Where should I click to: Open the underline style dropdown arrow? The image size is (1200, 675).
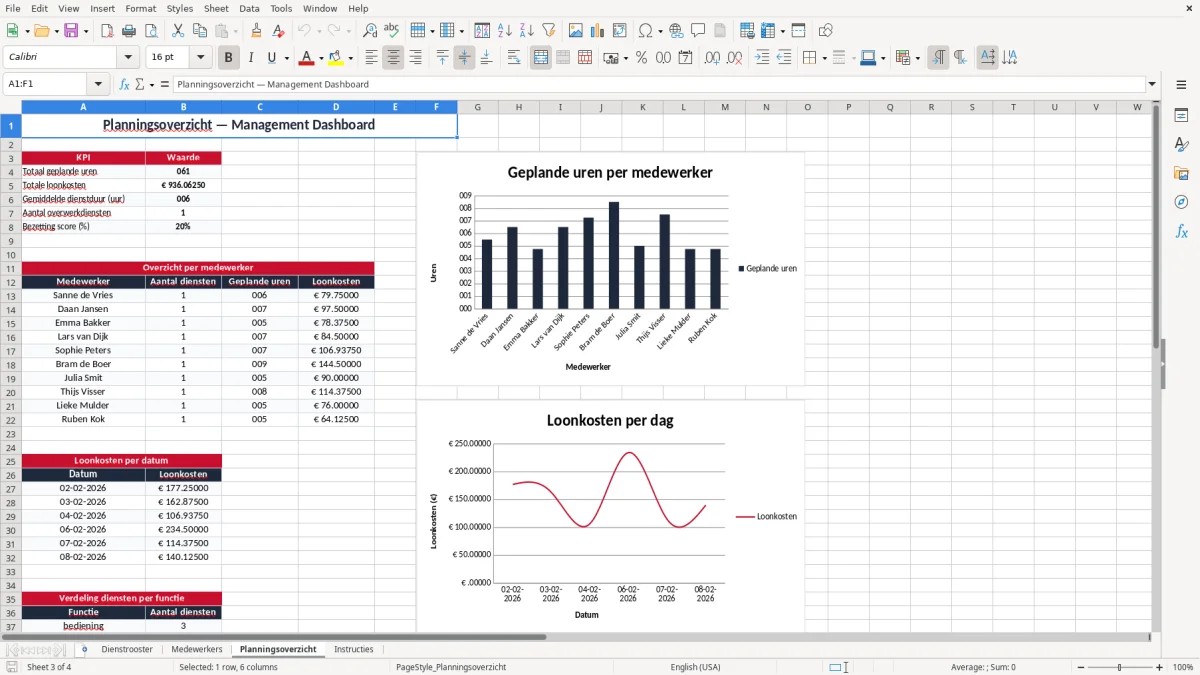[286, 58]
